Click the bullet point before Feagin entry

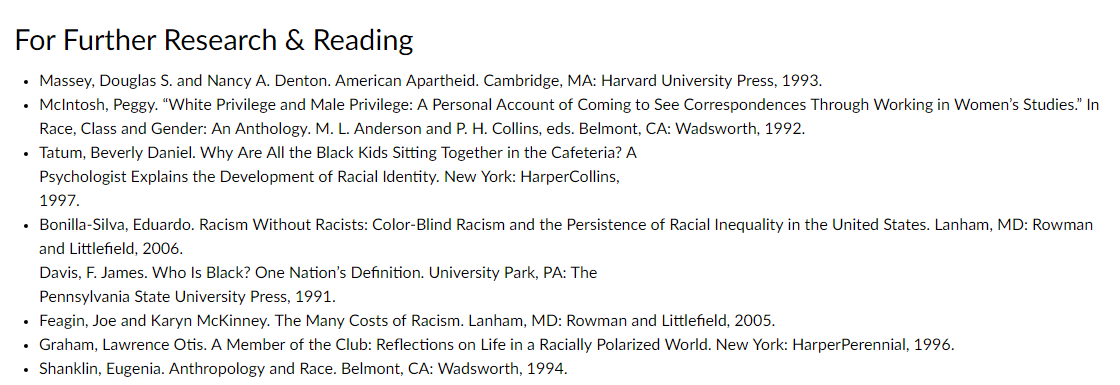[x=26, y=321]
